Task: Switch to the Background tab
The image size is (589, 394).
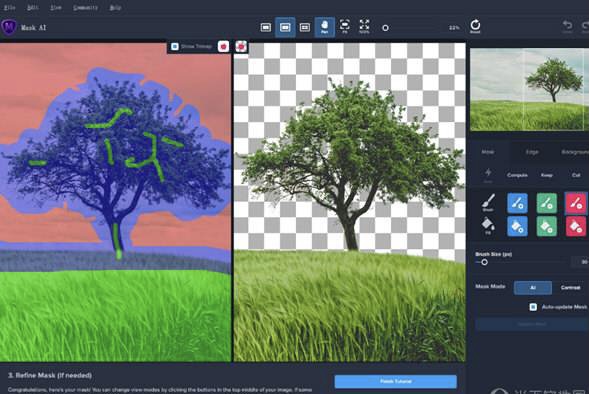Action: click(575, 152)
